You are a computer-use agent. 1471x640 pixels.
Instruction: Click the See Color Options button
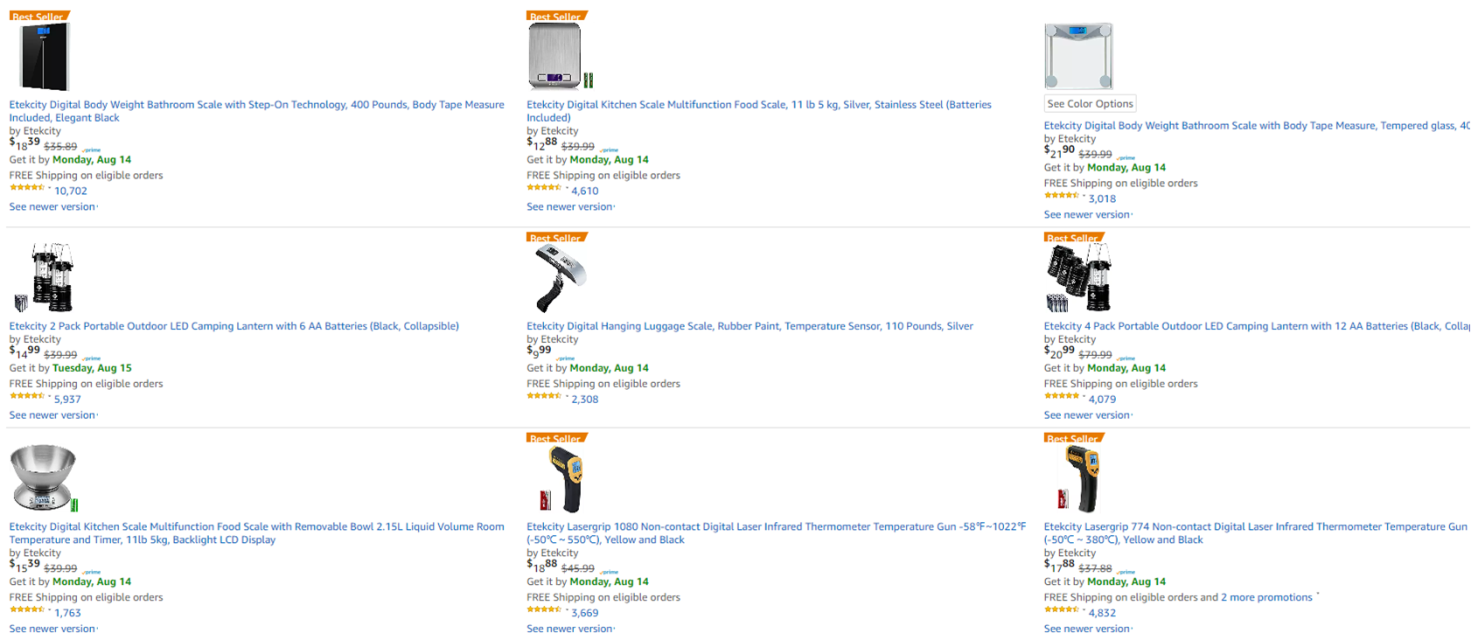[x=1090, y=104]
